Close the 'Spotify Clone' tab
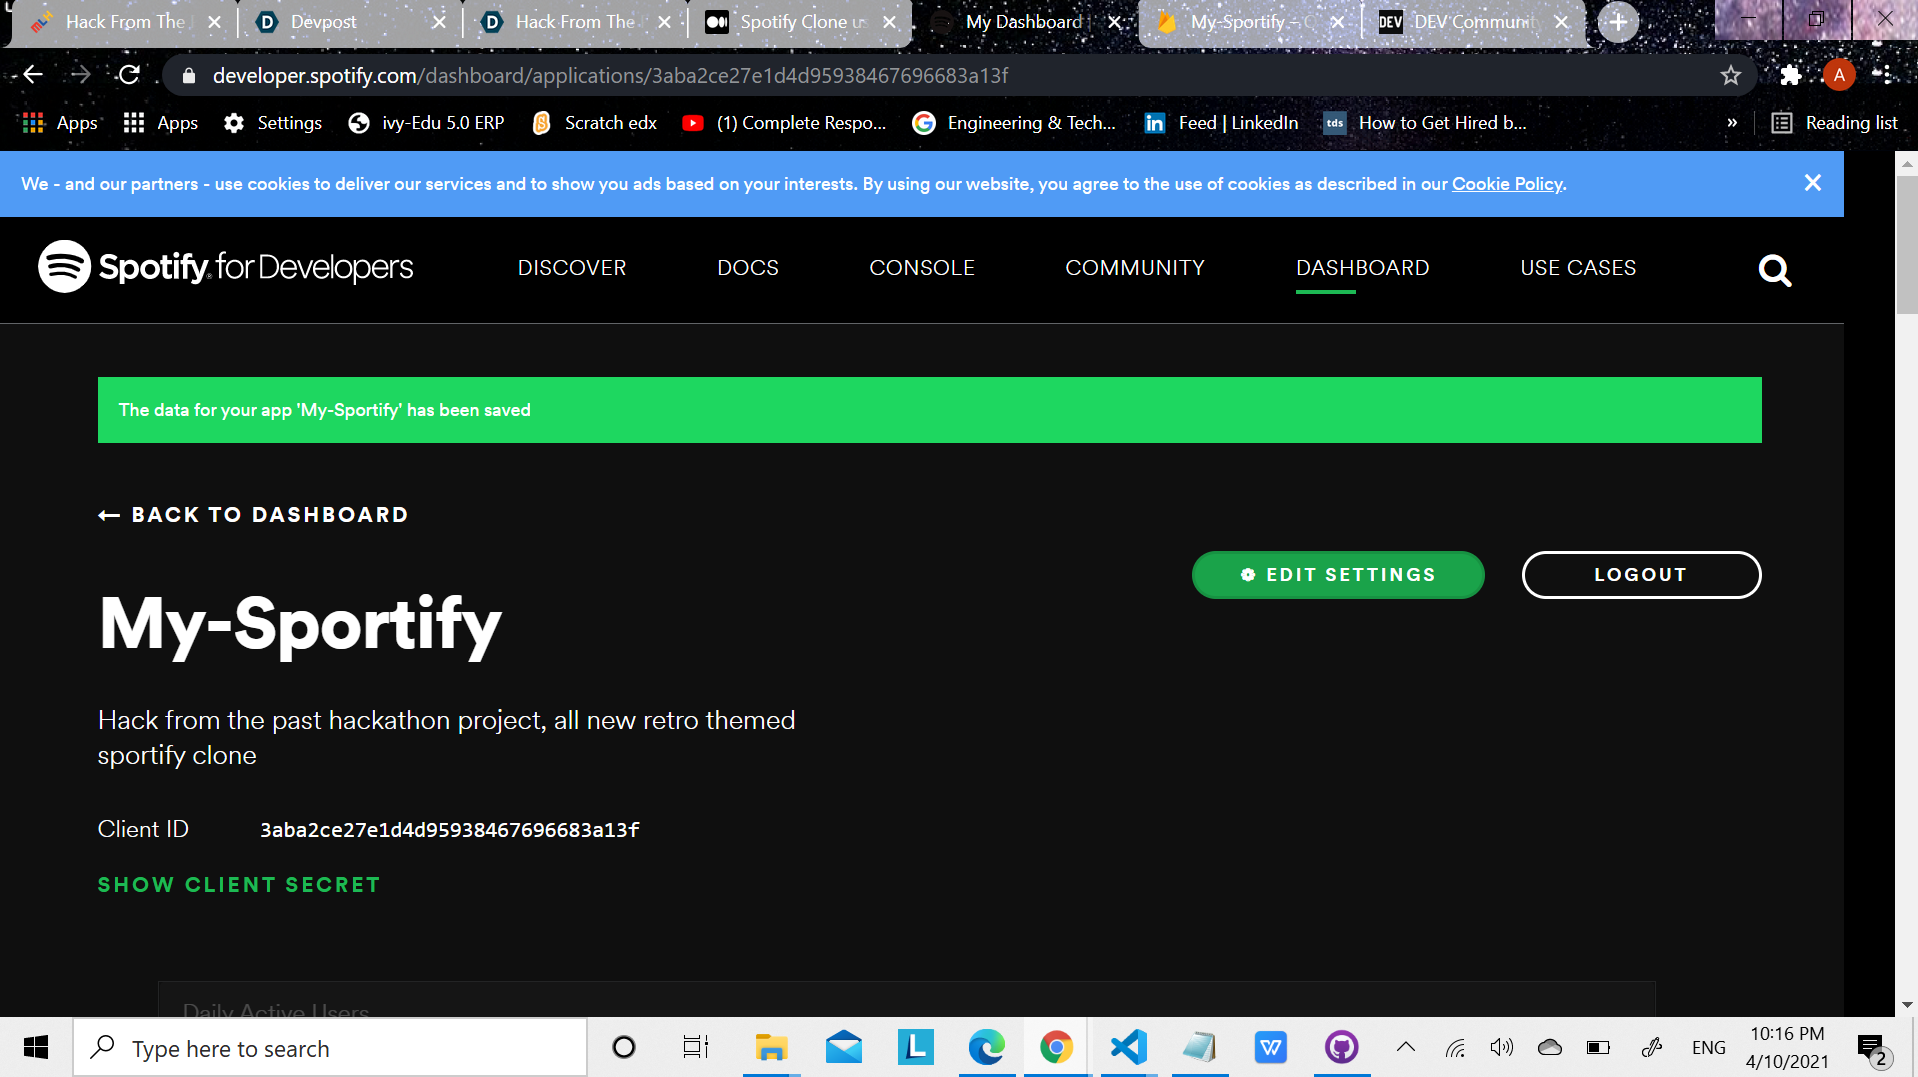This screenshot has height=1077, width=1918. 889,22
